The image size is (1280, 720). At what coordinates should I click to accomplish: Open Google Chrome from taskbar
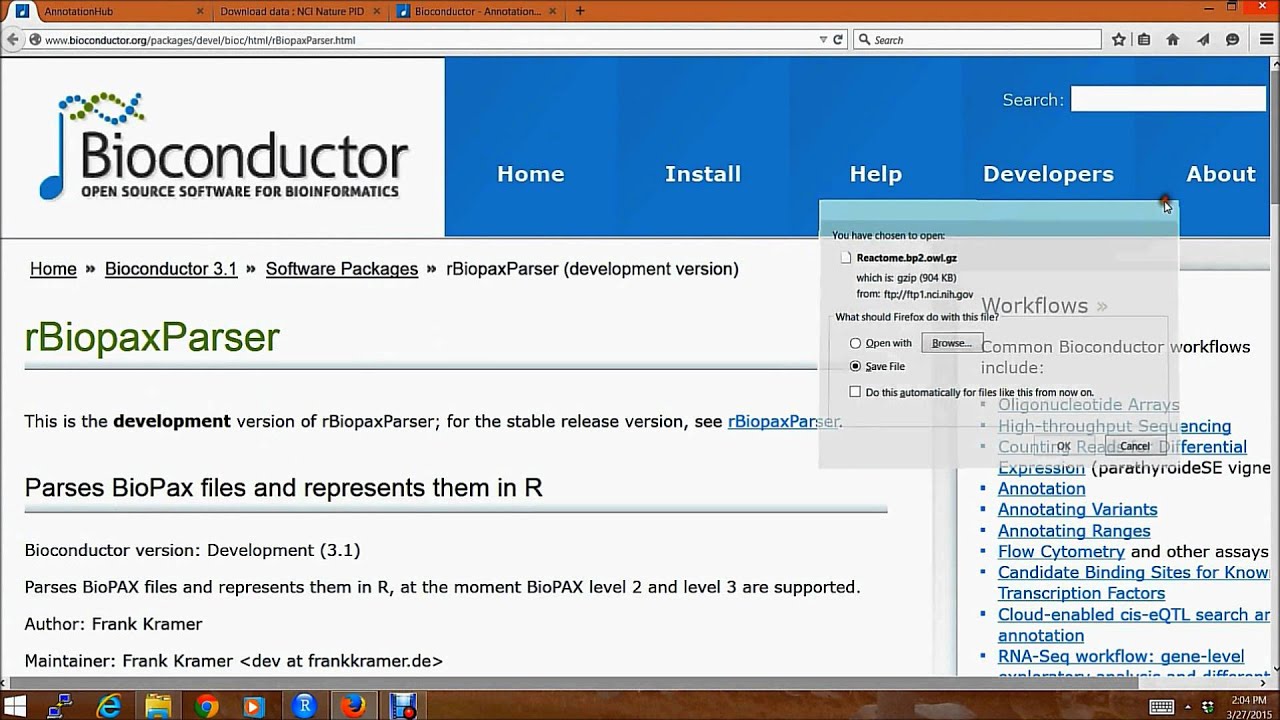[x=207, y=706]
